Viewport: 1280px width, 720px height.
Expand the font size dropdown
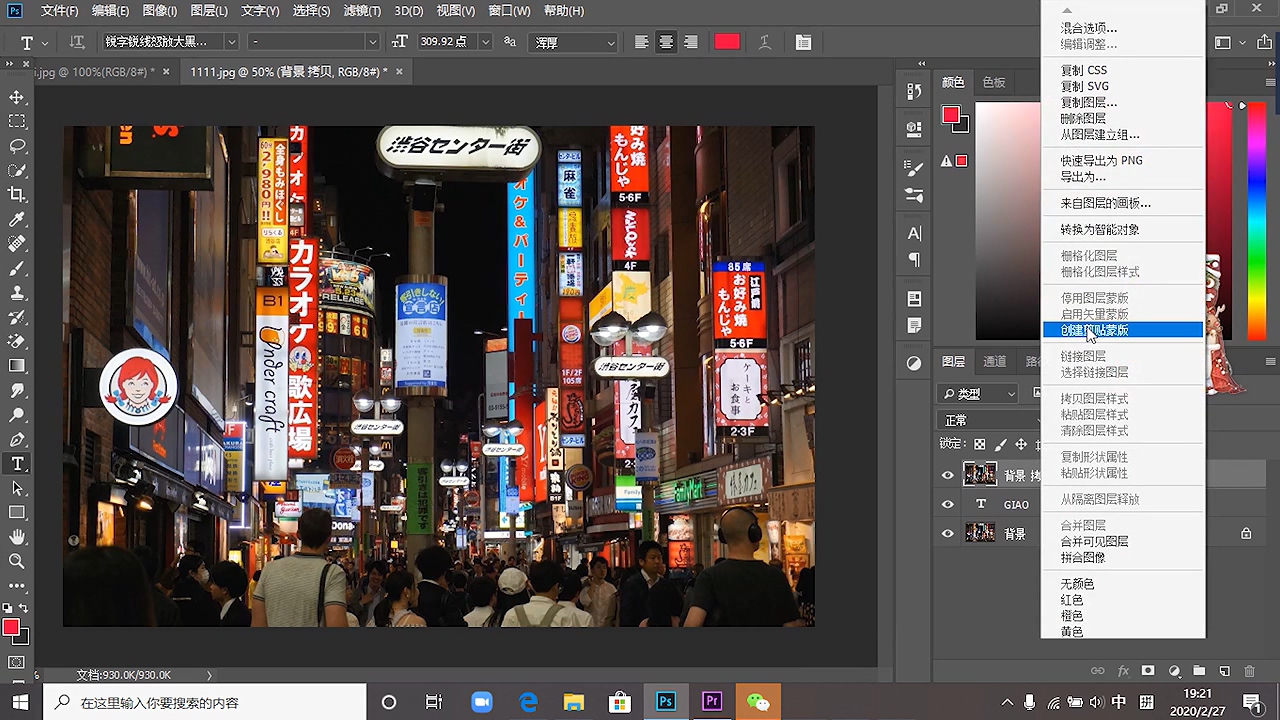pyautogui.click(x=485, y=42)
